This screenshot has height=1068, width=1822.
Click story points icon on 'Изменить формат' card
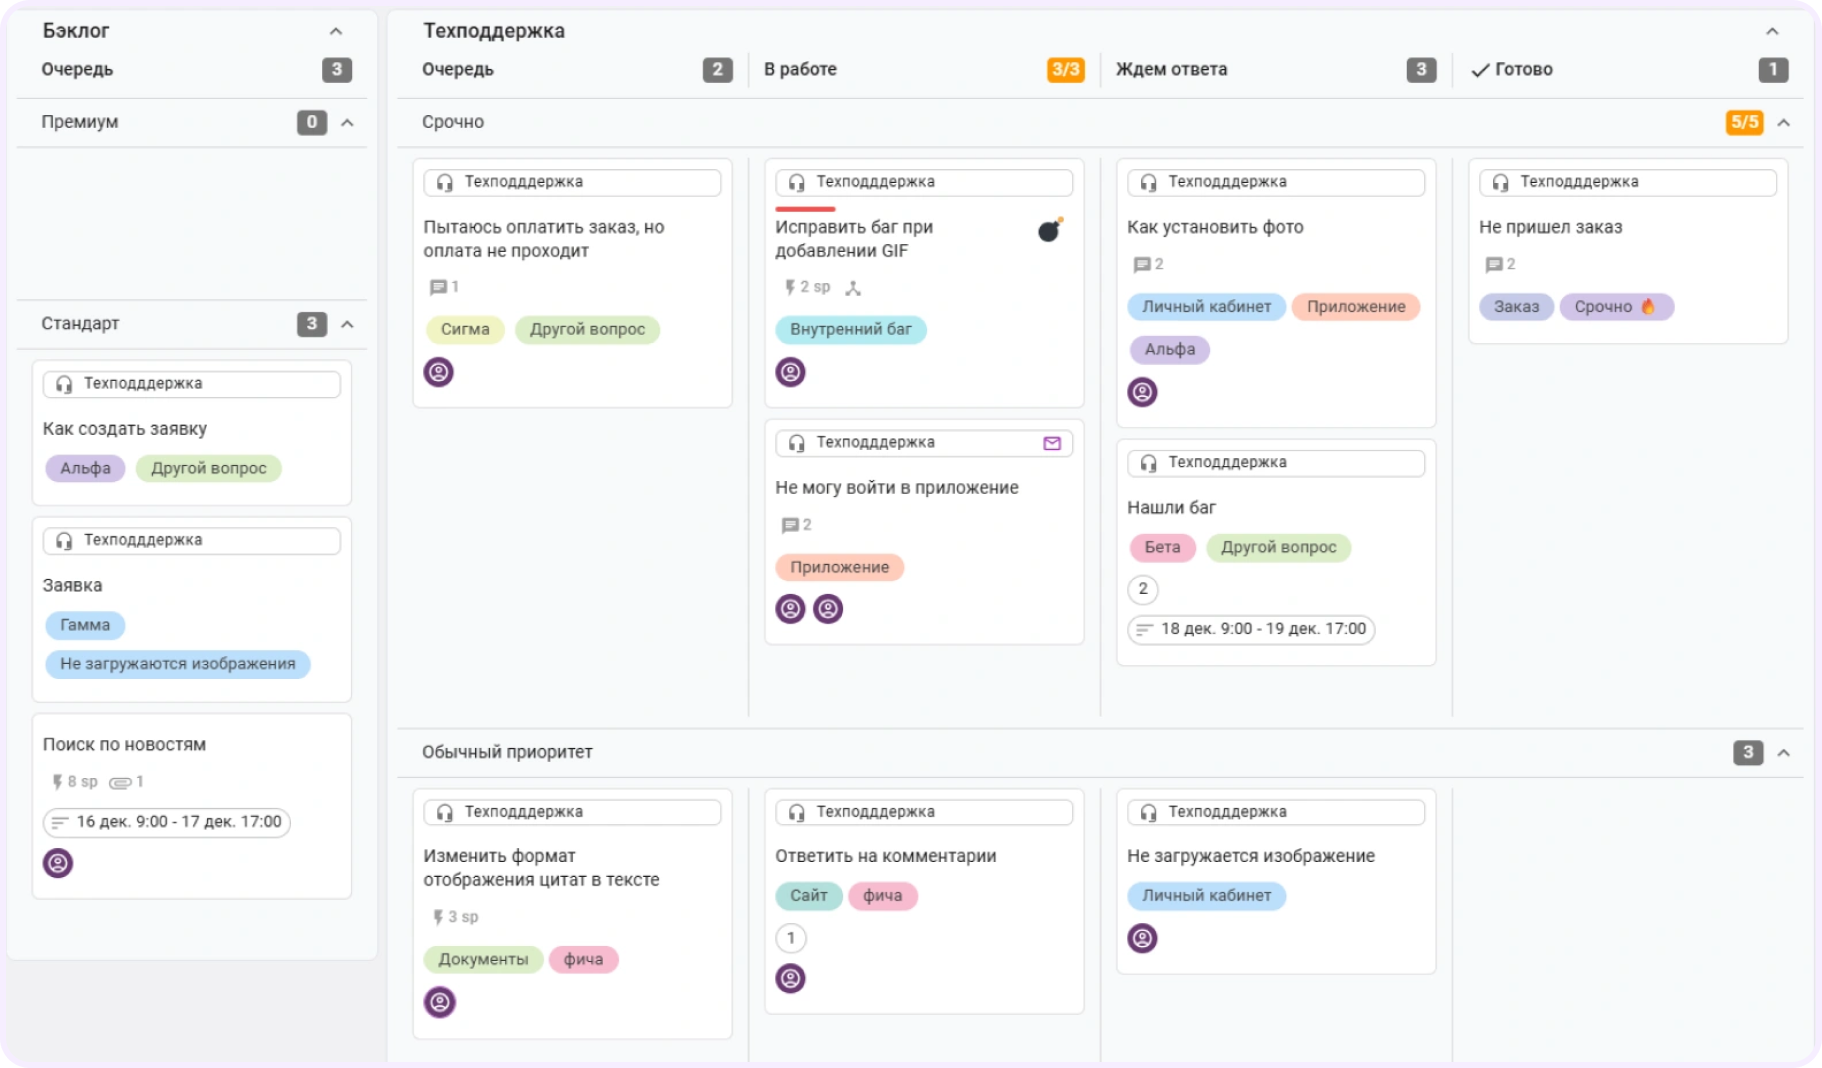click(437, 917)
